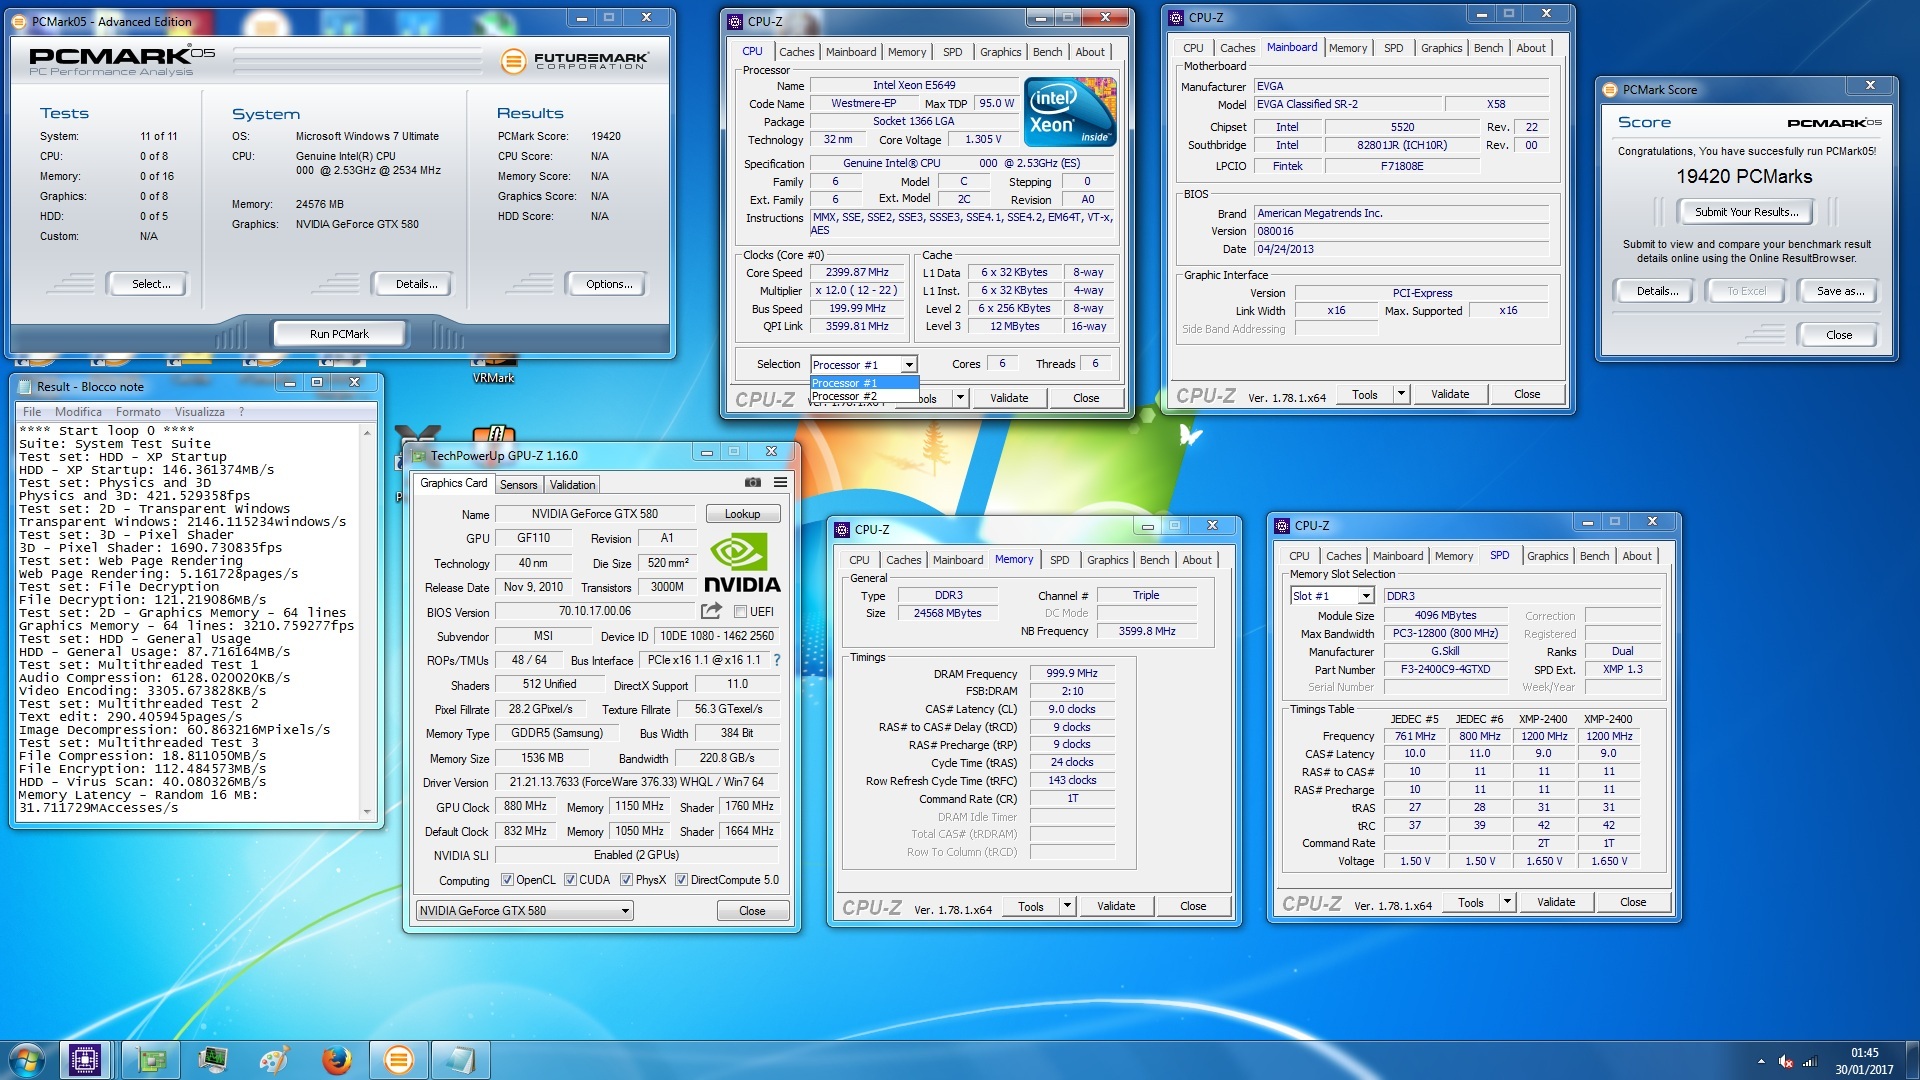Choose Processor #1 from the open list

pyautogui.click(x=864, y=383)
